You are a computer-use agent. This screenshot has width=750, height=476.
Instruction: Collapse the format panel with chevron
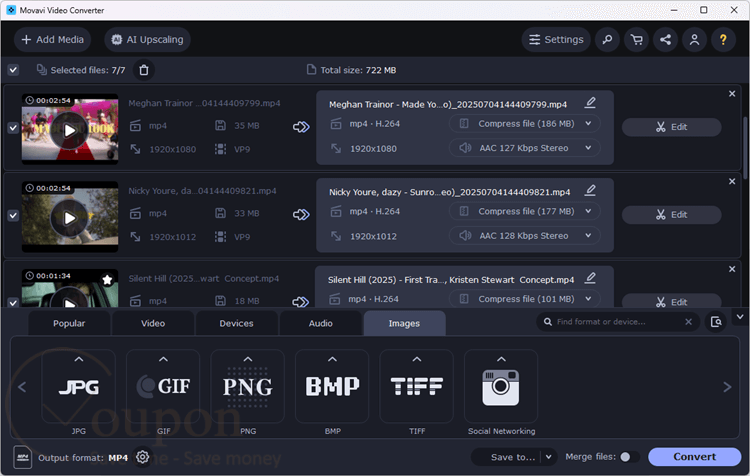(x=740, y=317)
